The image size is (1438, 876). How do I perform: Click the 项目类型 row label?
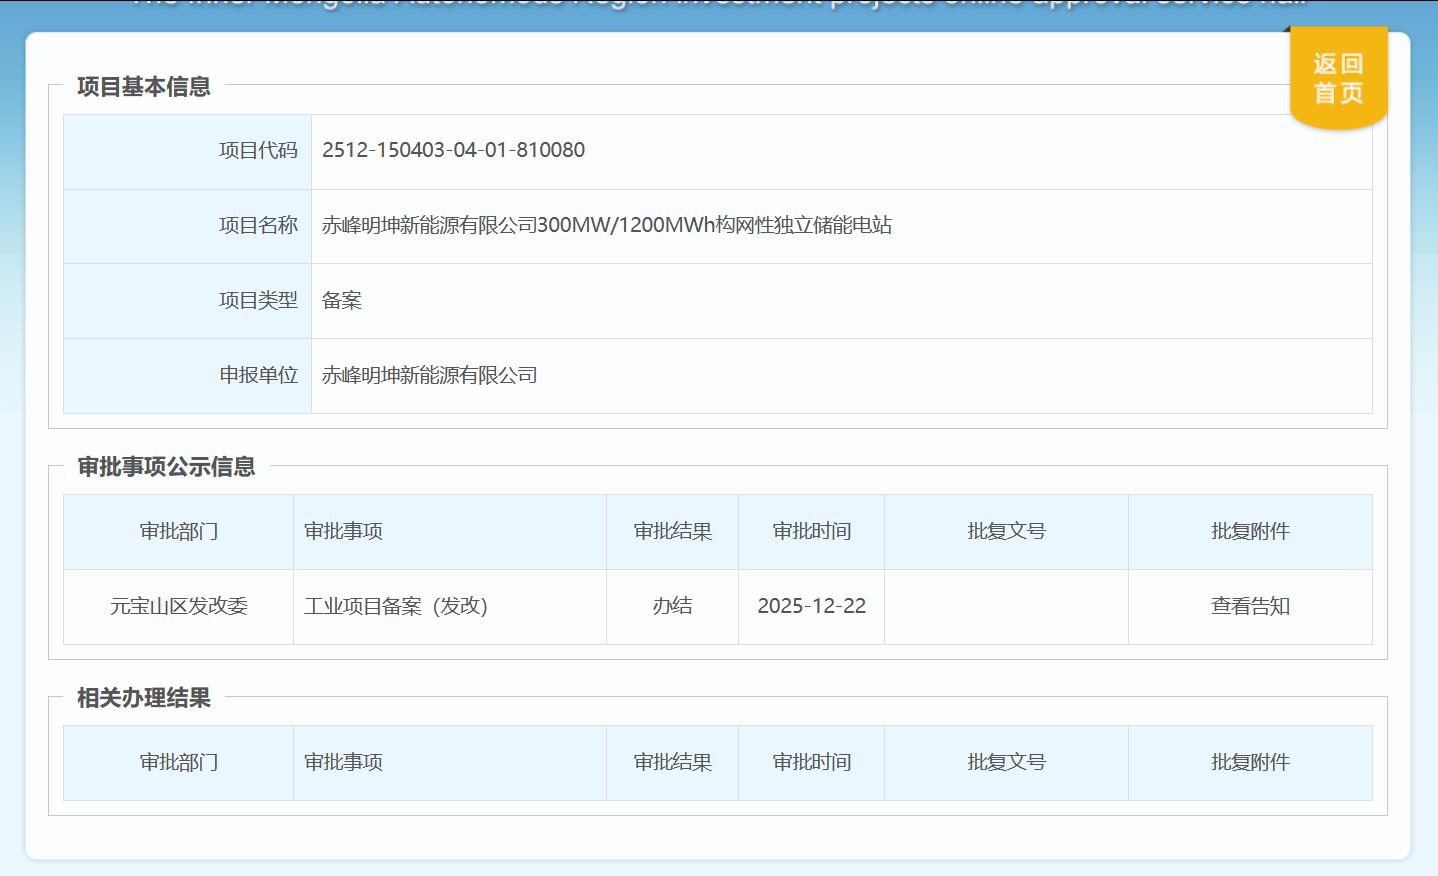click(258, 300)
